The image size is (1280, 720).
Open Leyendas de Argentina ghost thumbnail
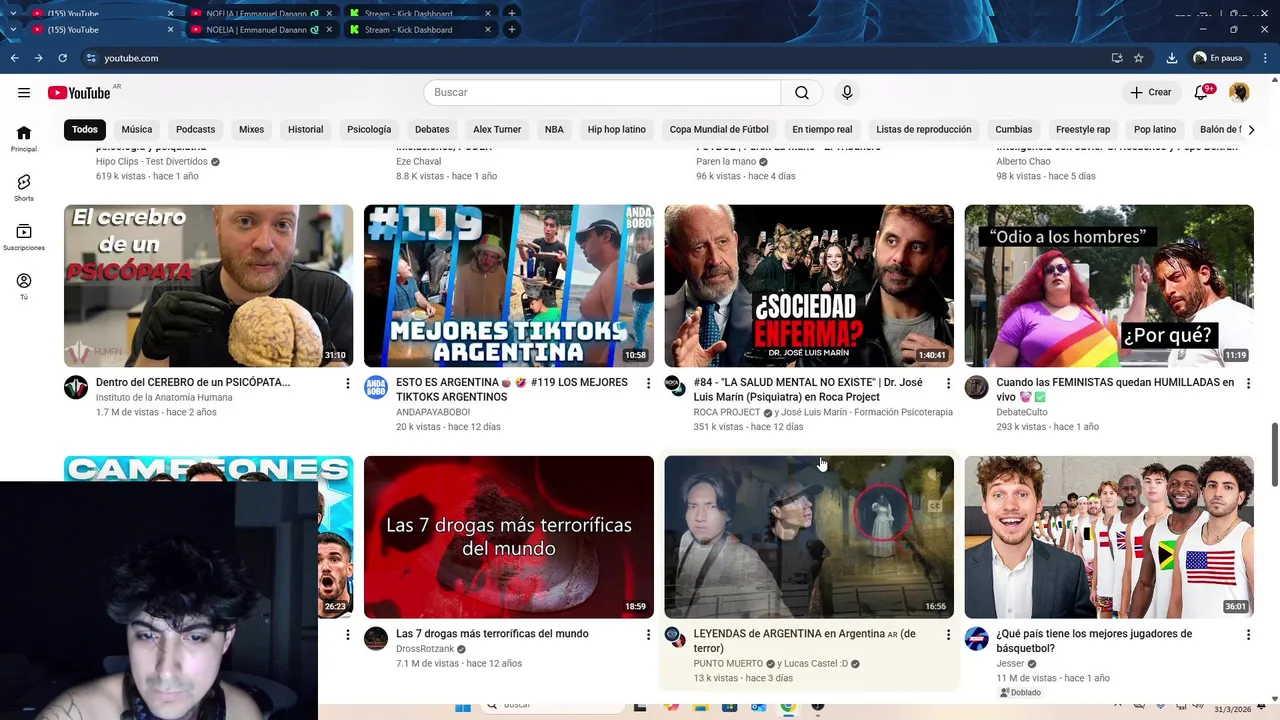pyautogui.click(x=809, y=537)
